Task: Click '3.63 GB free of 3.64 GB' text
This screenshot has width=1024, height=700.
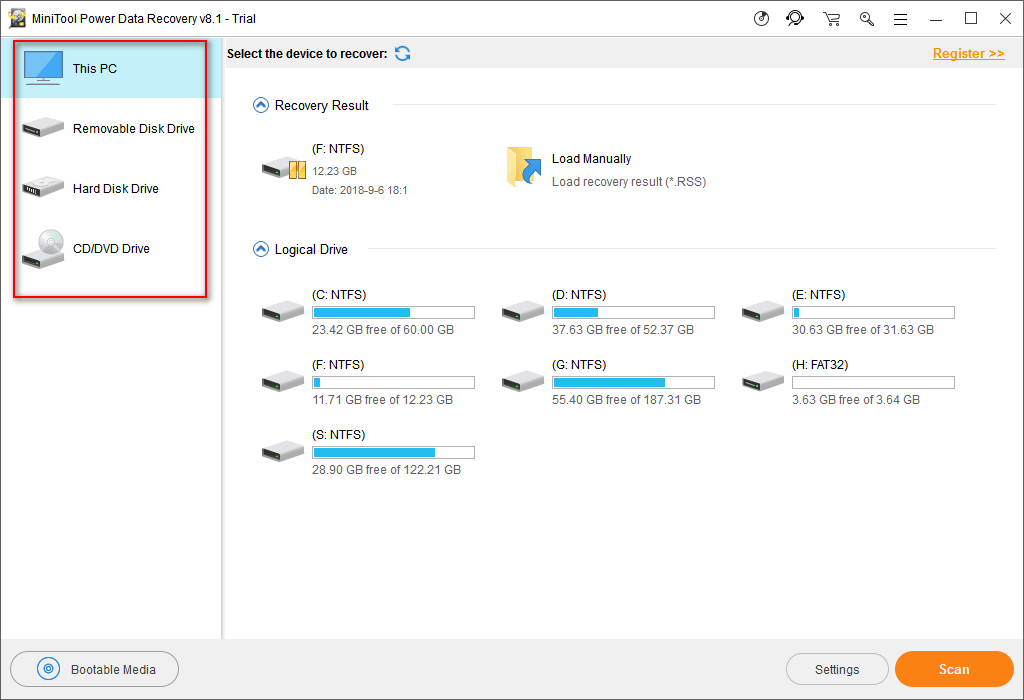Action: point(856,400)
